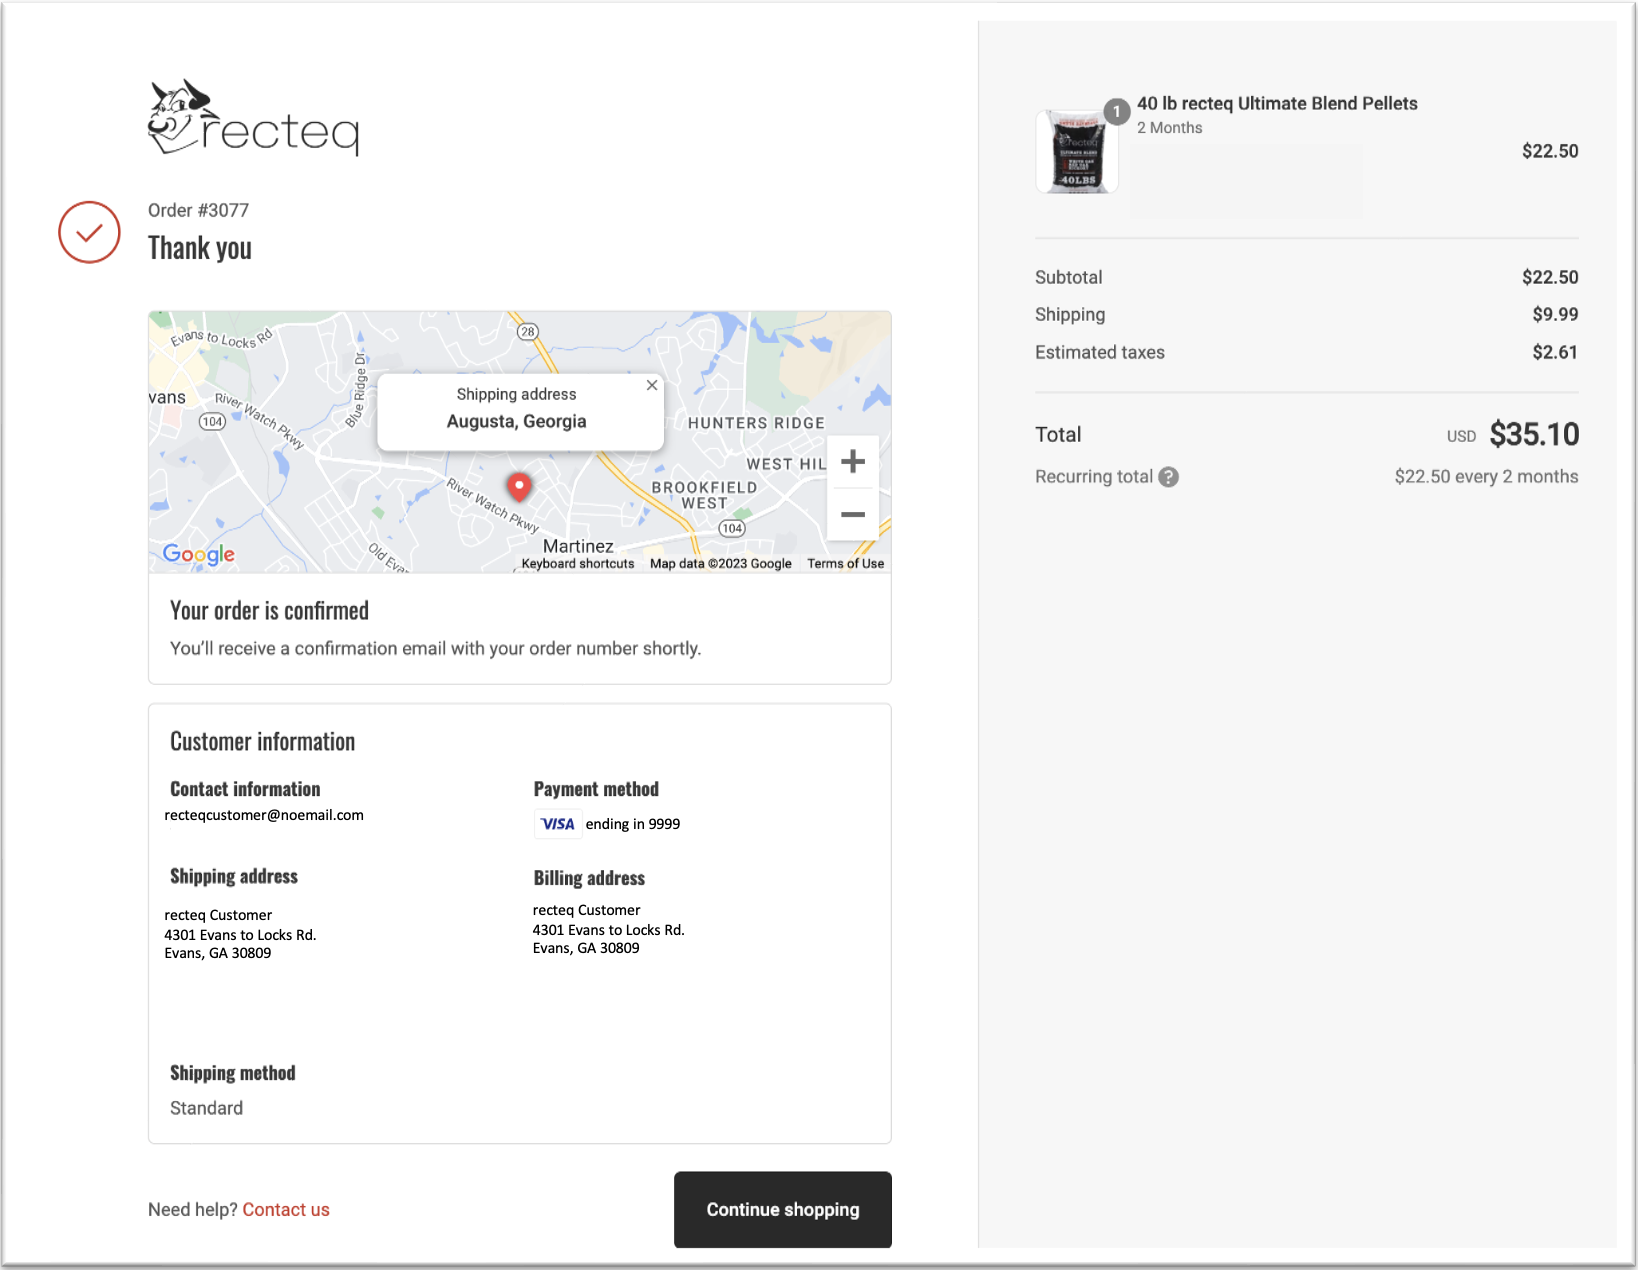Click the Continue shopping button
The height and width of the screenshot is (1270, 1638).
coord(783,1210)
